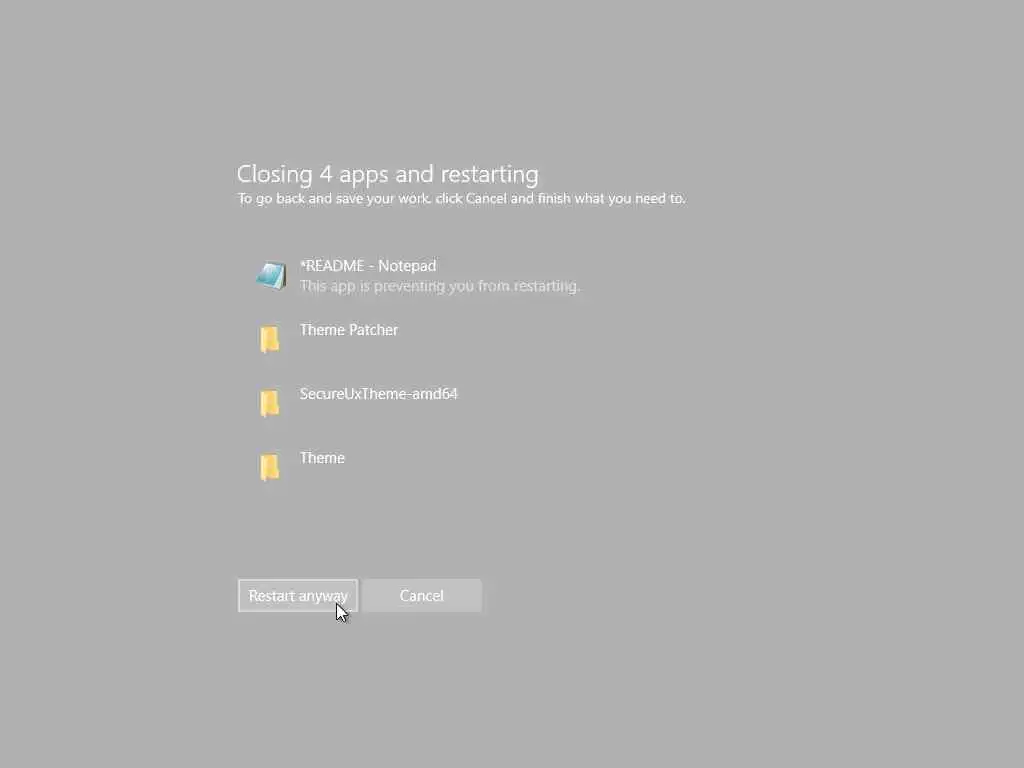Select the standalone Theme entry label

click(x=322, y=458)
